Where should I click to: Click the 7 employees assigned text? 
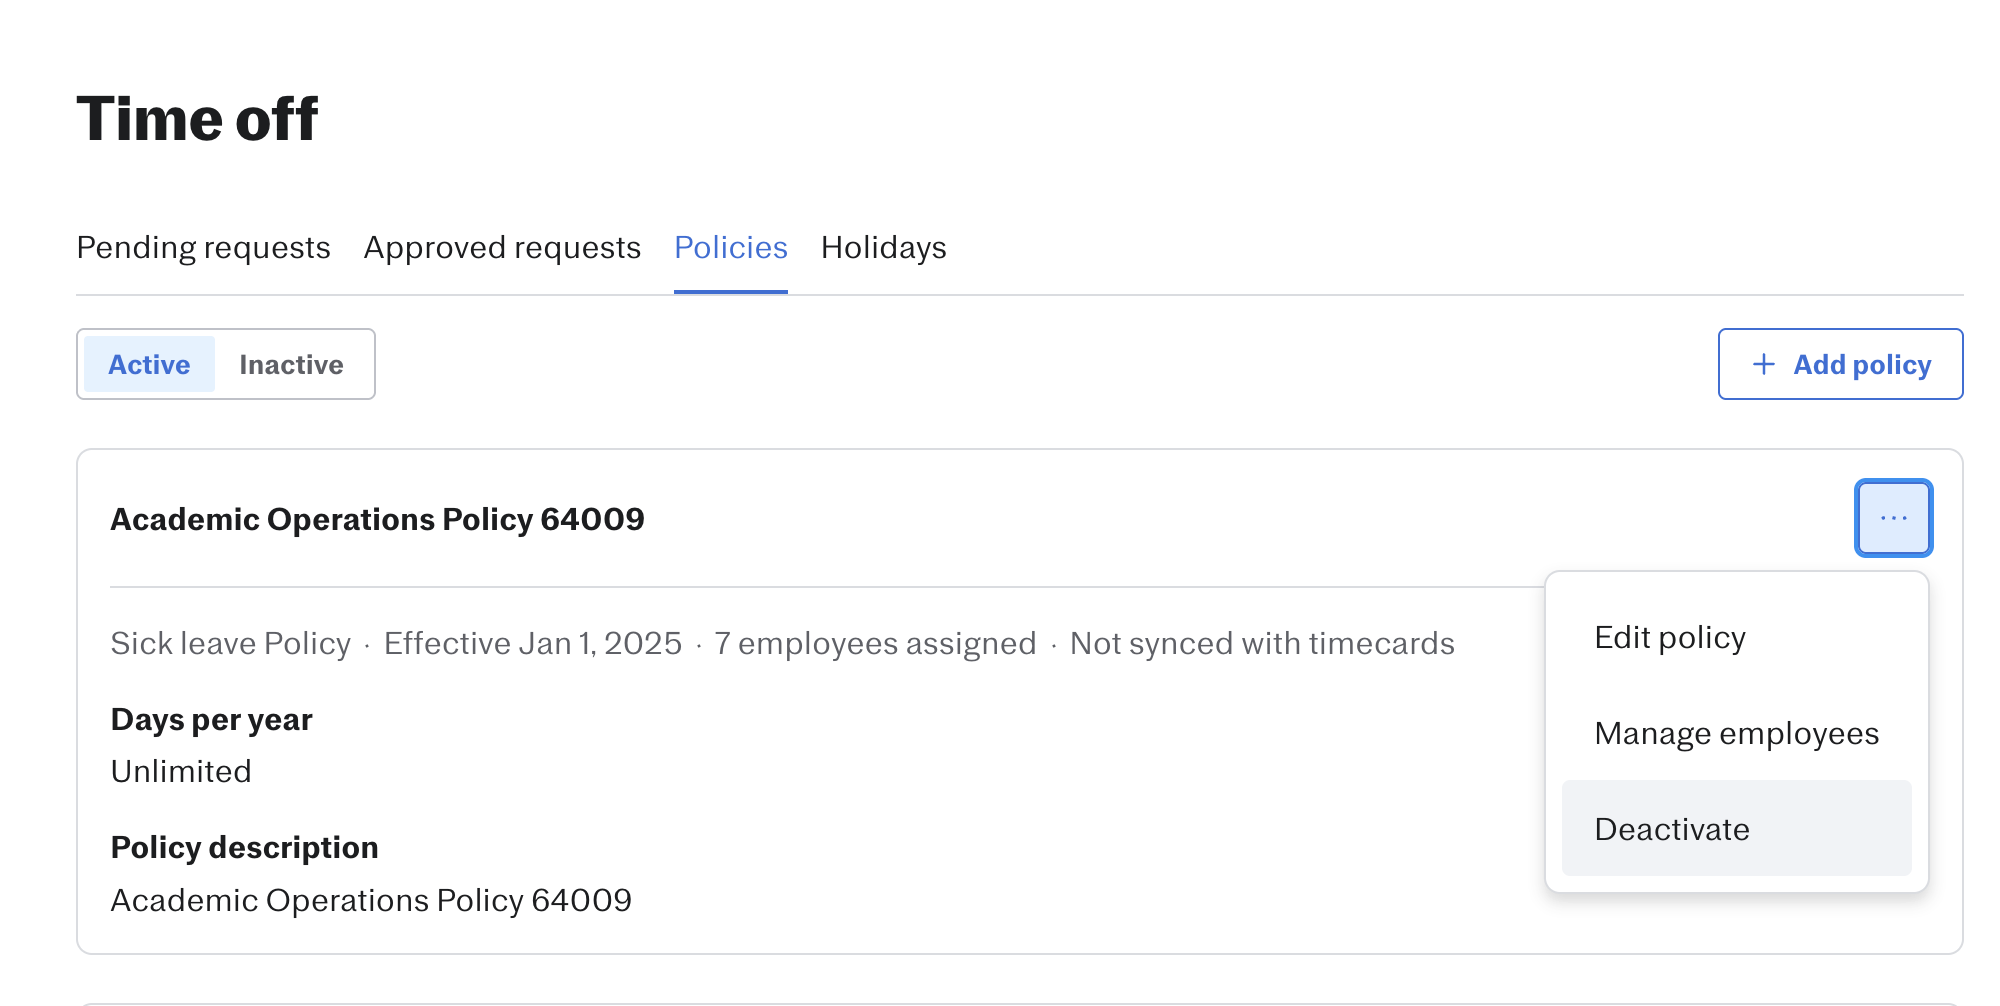point(875,643)
